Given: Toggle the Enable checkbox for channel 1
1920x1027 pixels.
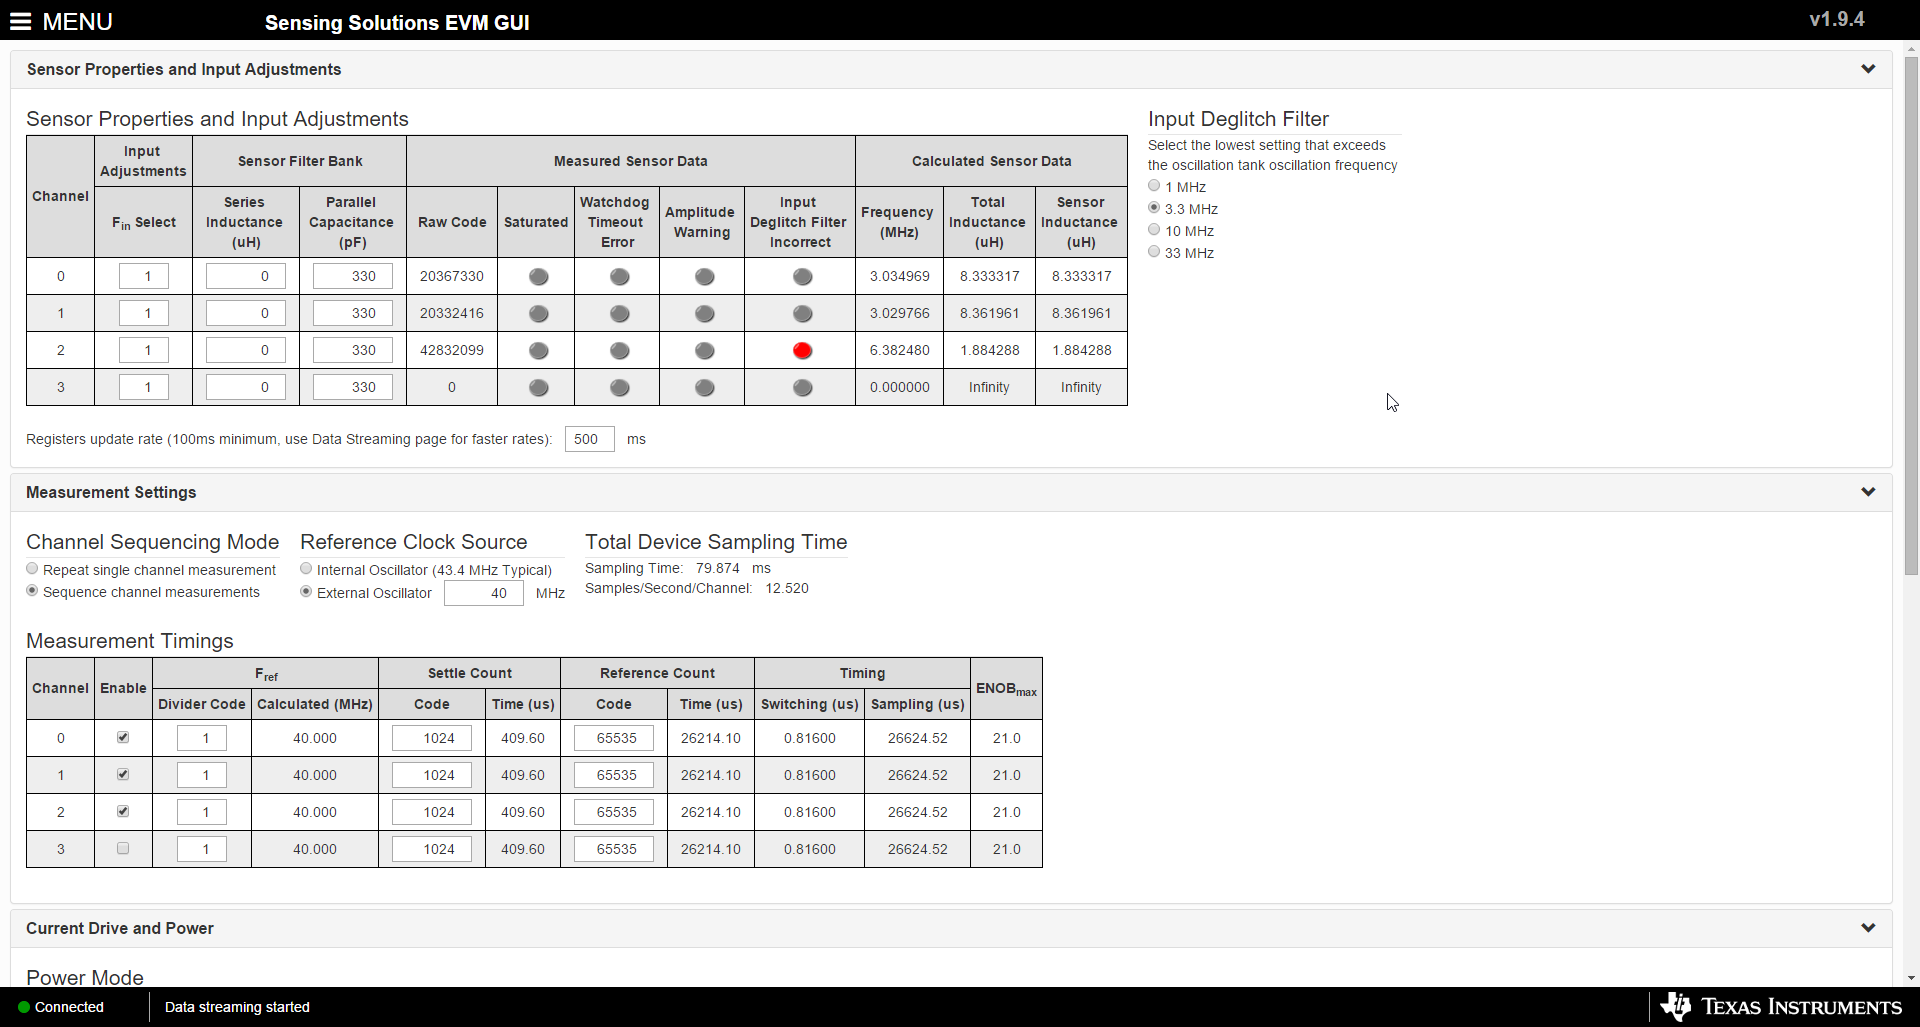Looking at the screenshot, I should (123, 774).
